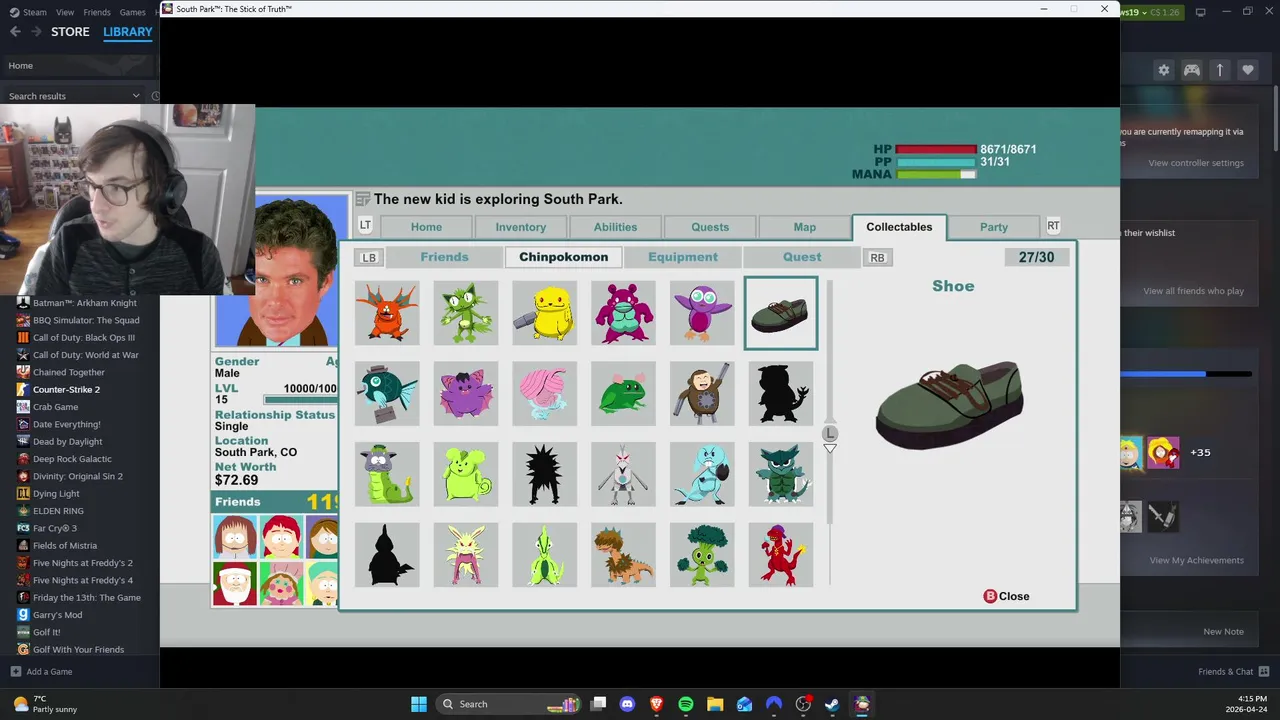The width and height of the screenshot is (1280, 720).
Task: Select the teal fish with briefcase Chinpokomon
Action: pos(387,394)
